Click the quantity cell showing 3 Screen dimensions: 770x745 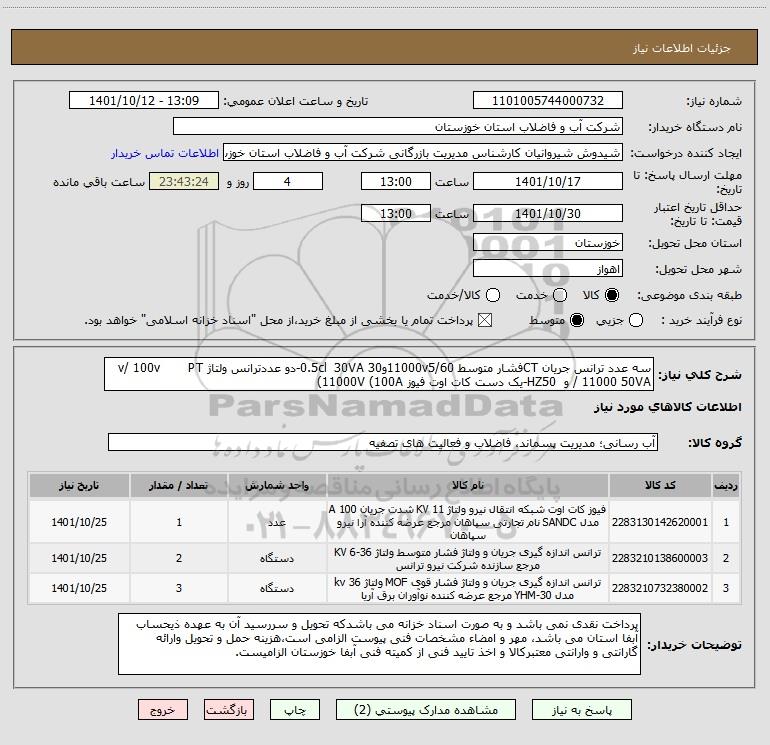[179, 588]
